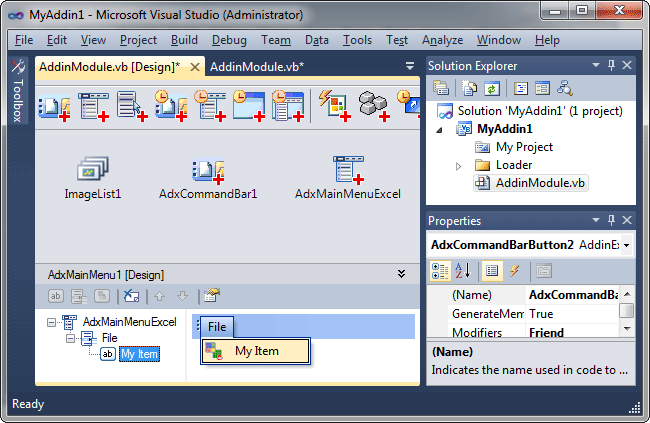
Task: Click Properties grid scrollbar thumb
Action: 626,310
